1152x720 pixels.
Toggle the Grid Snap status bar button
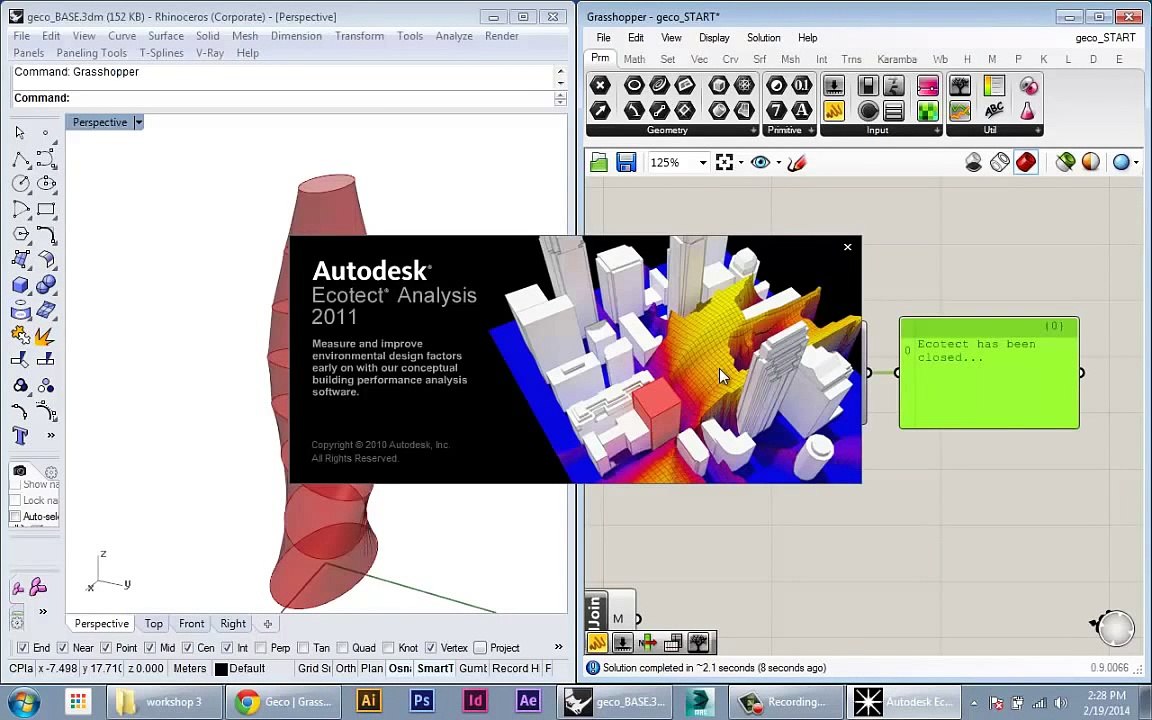[x=314, y=668]
